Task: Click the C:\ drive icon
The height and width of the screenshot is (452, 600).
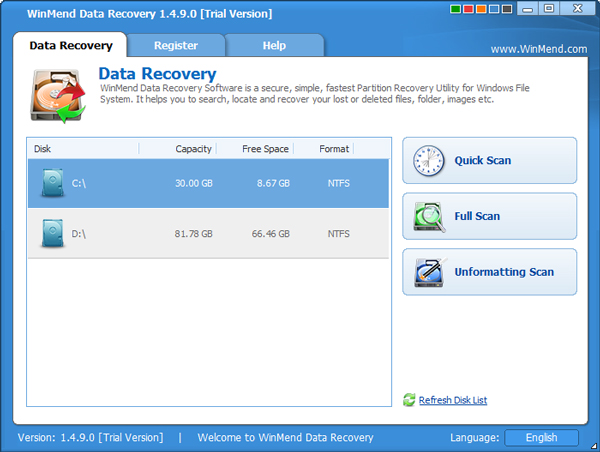Action: (53, 183)
